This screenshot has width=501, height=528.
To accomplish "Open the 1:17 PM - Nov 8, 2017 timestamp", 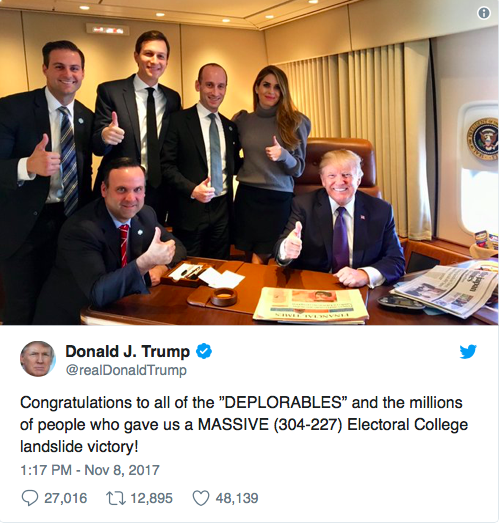I will coord(90,470).
